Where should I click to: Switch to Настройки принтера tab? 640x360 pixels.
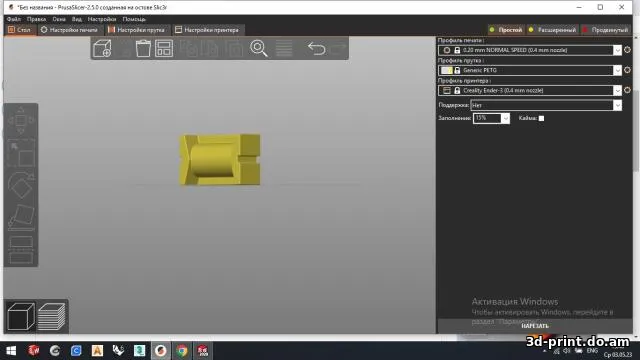click(207, 30)
